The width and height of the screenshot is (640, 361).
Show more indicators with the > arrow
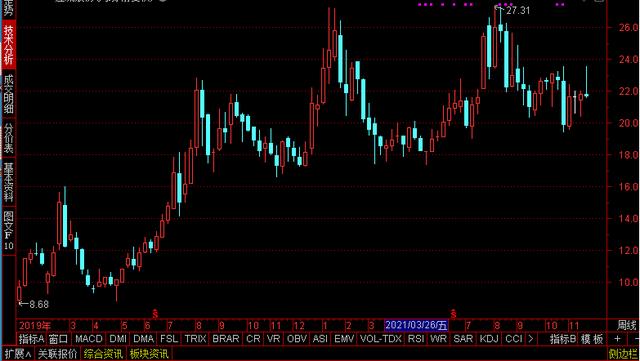click(x=530, y=339)
